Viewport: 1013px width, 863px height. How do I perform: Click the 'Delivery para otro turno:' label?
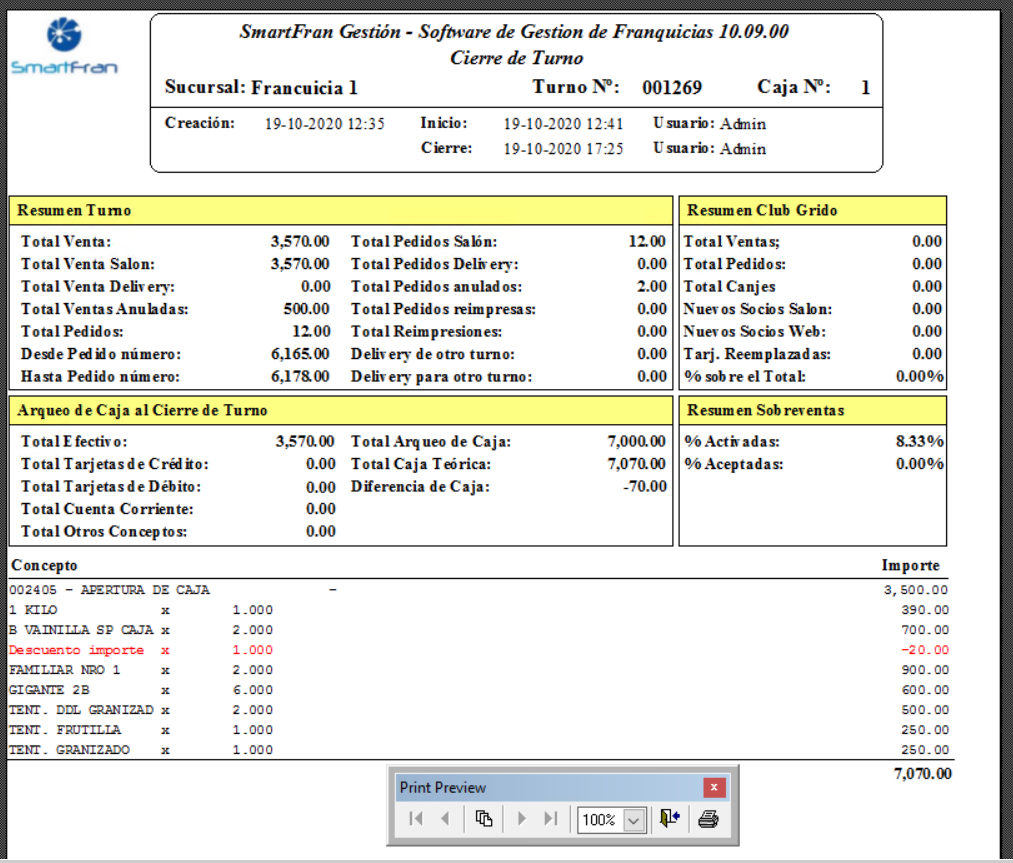(441, 377)
